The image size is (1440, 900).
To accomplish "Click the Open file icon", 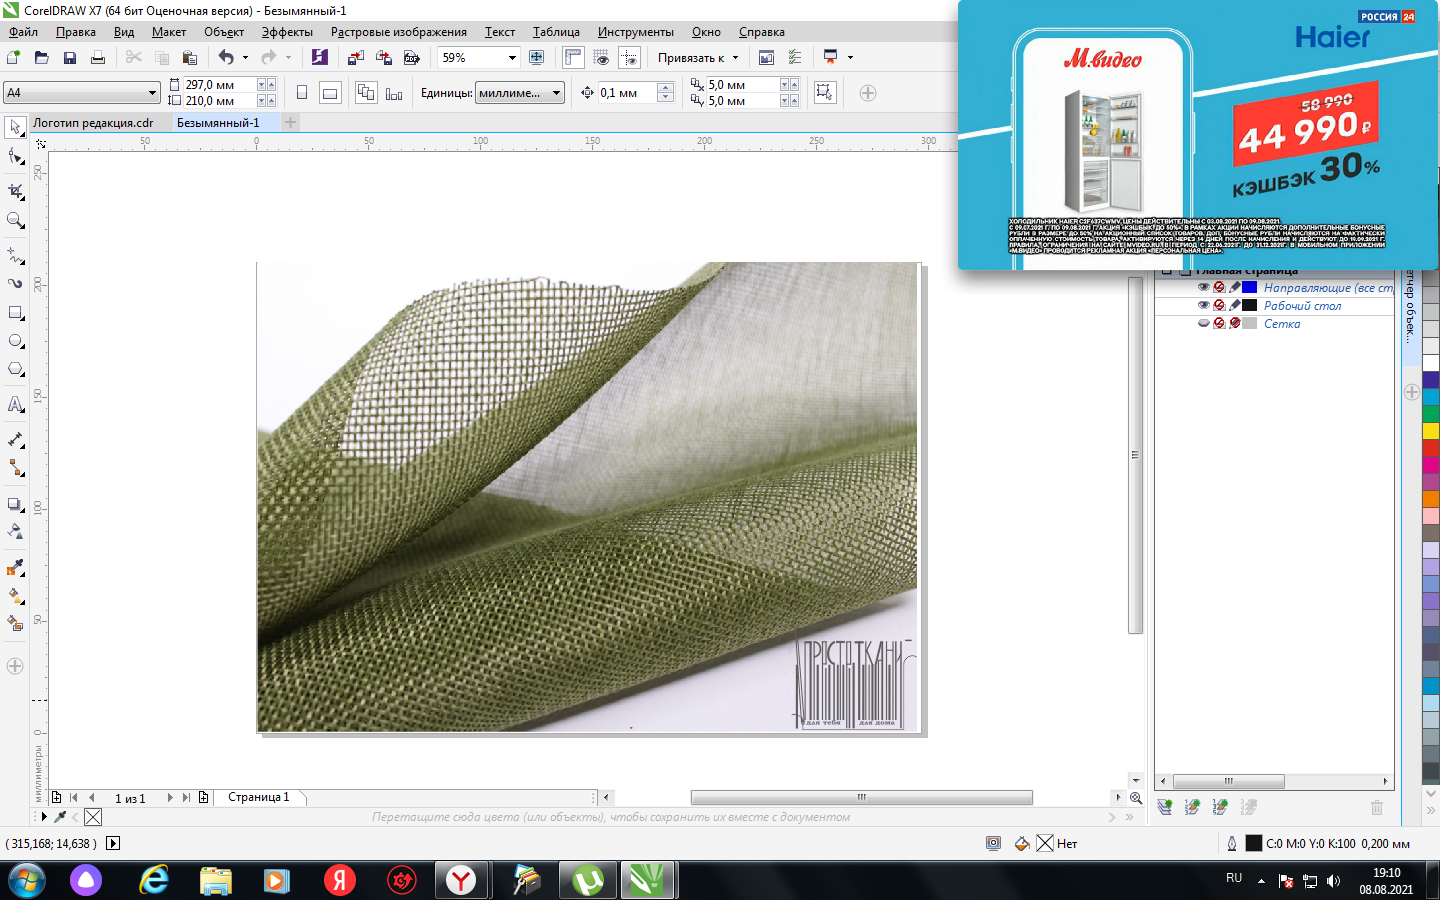I will 41,58.
